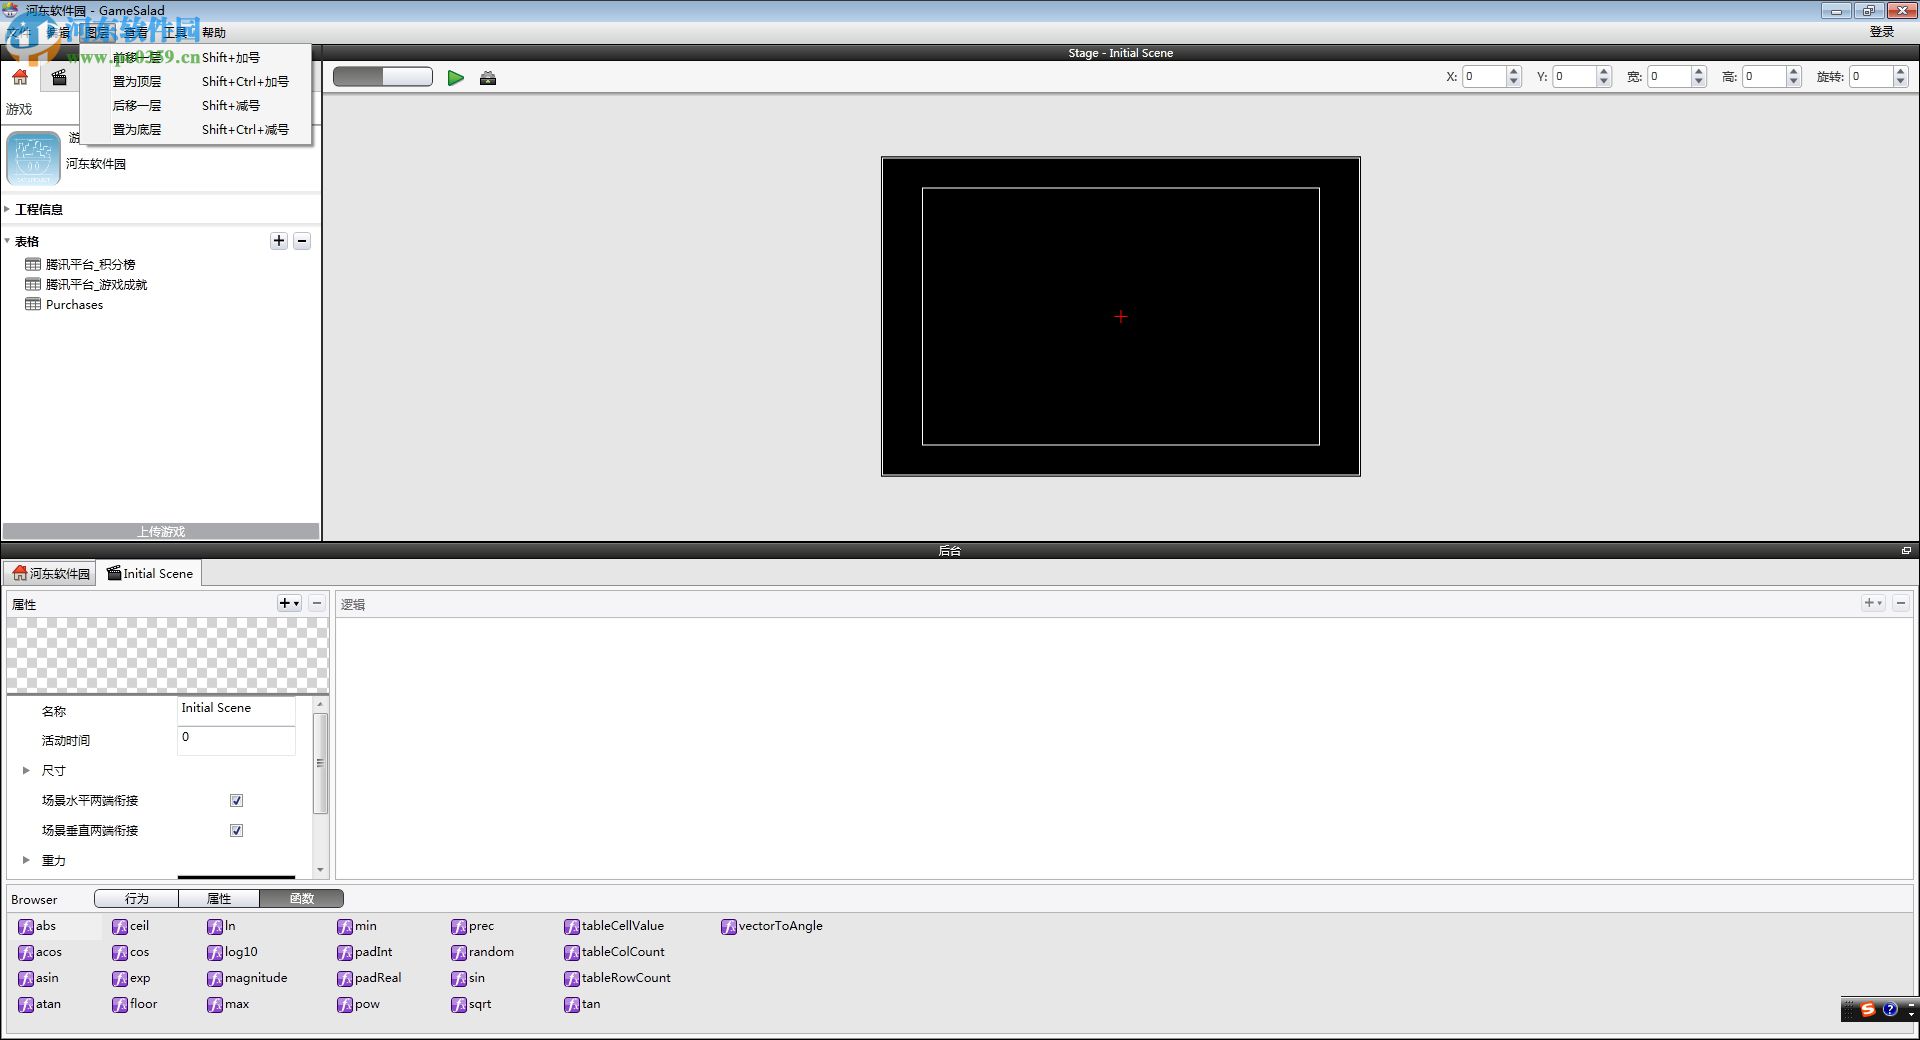The width and height of the screenshot is (1920, 1040).
Task: Remove table with the minus button
Action: 302,241
